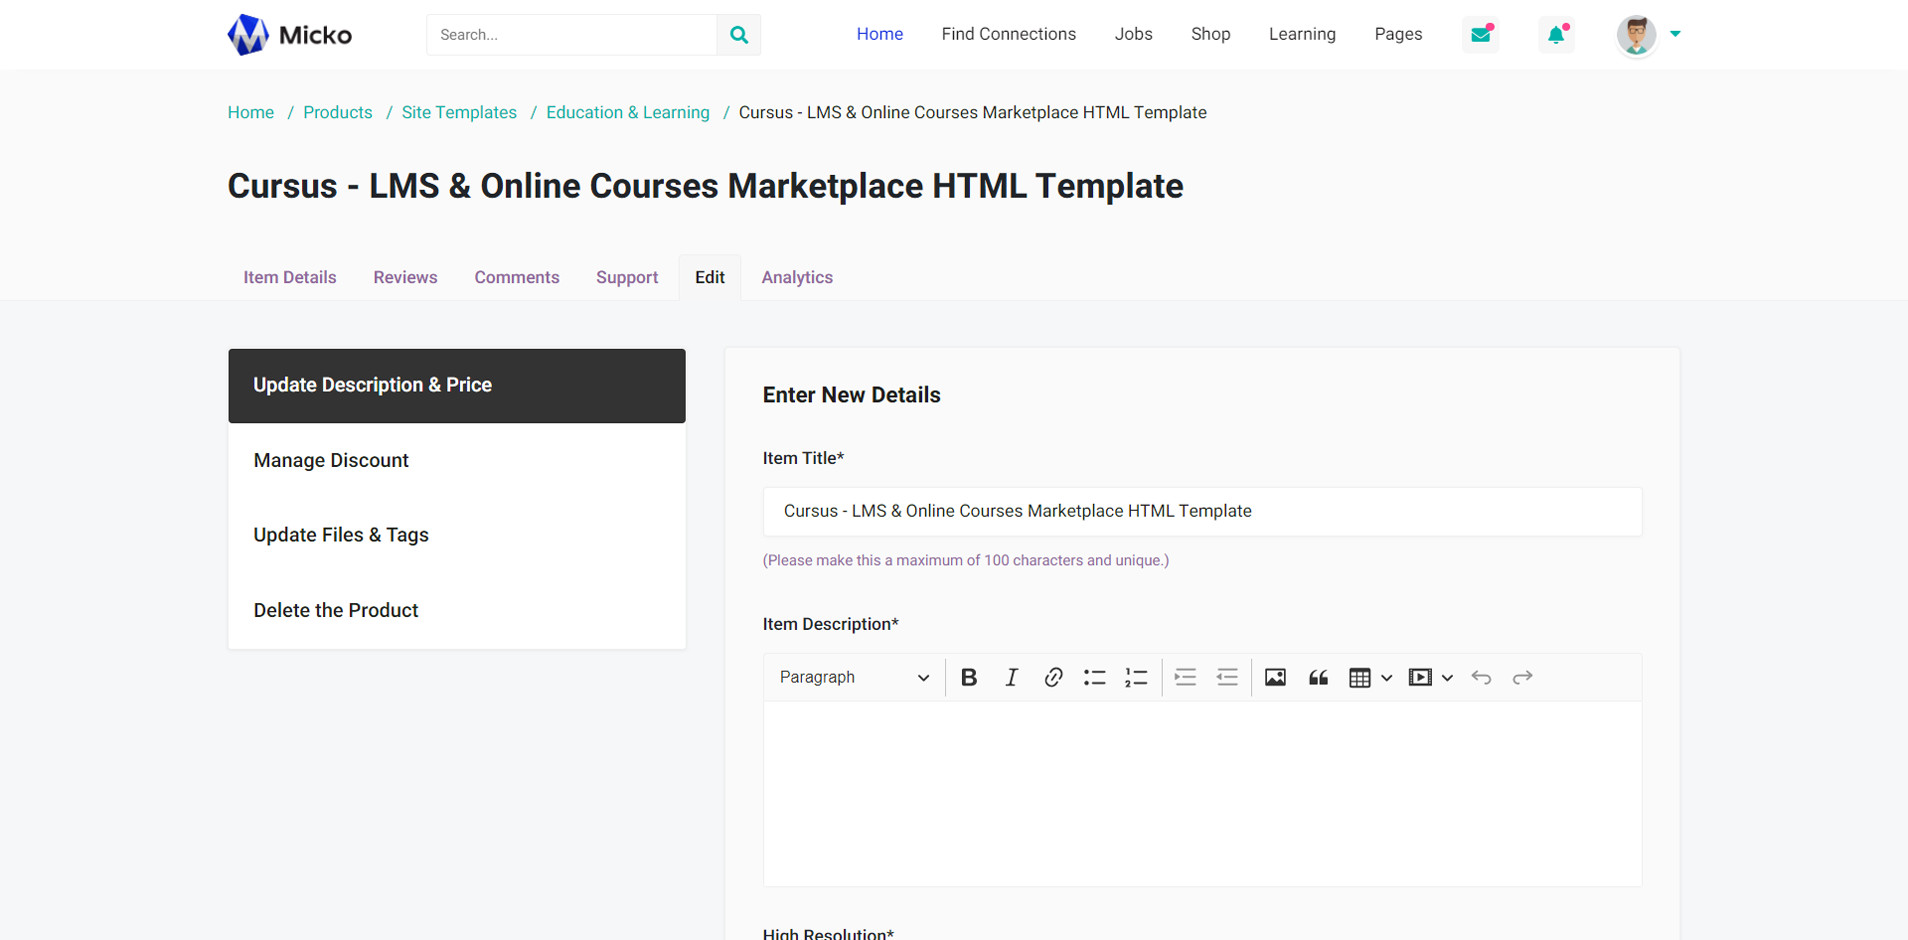The height and width of the screenshot is (940, 1908).
Task: Insert an image into the description
Action: pyautogui.click(x=1275, y=678)
